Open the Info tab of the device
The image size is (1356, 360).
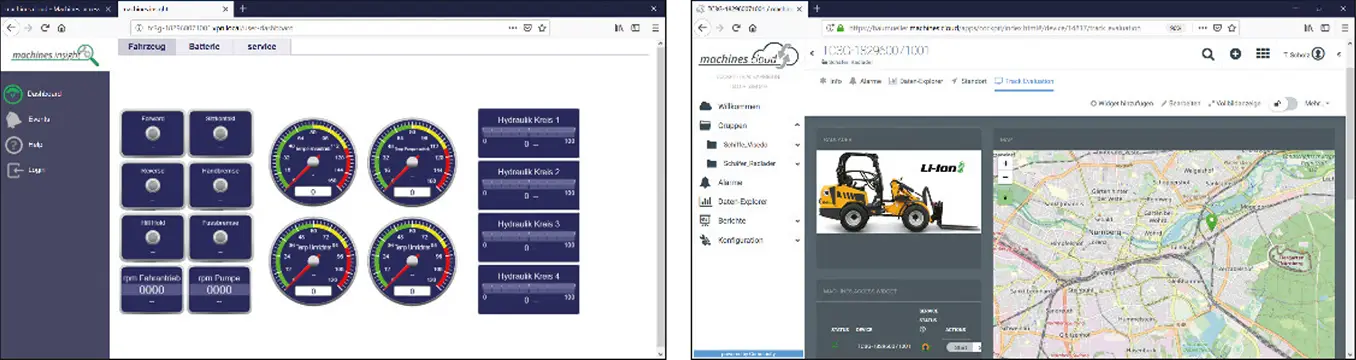click(x=831, y=81)
